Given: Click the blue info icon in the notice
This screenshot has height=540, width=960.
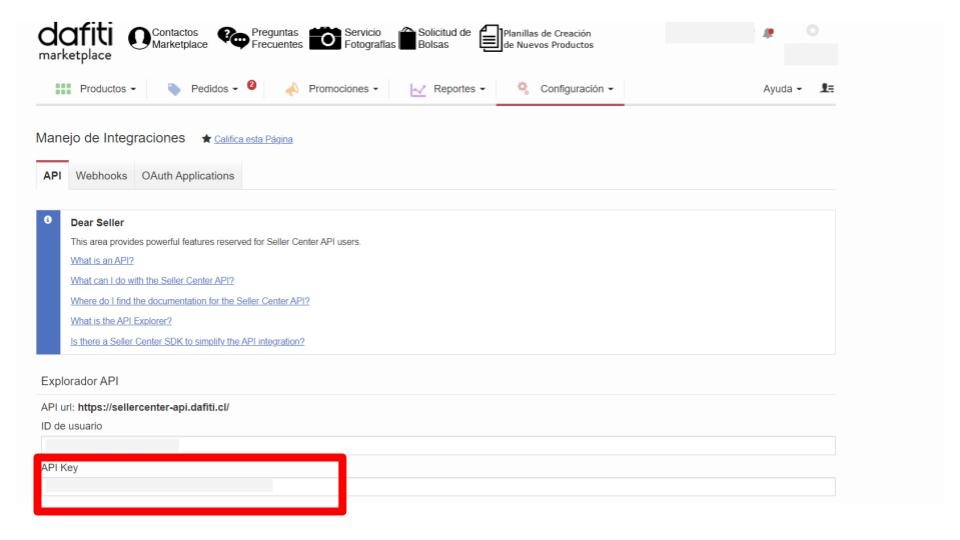Looking at the screenshot, I should point(48,220).
